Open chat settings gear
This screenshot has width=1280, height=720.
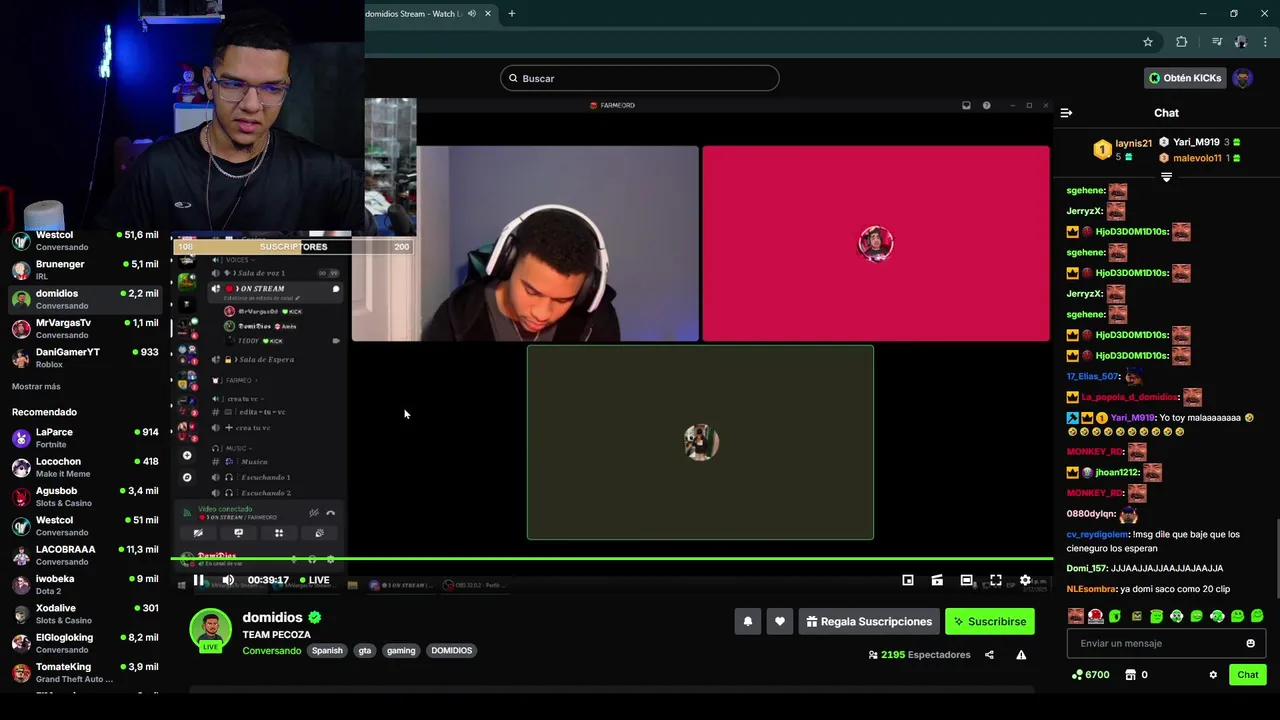tap(1213, 675)
